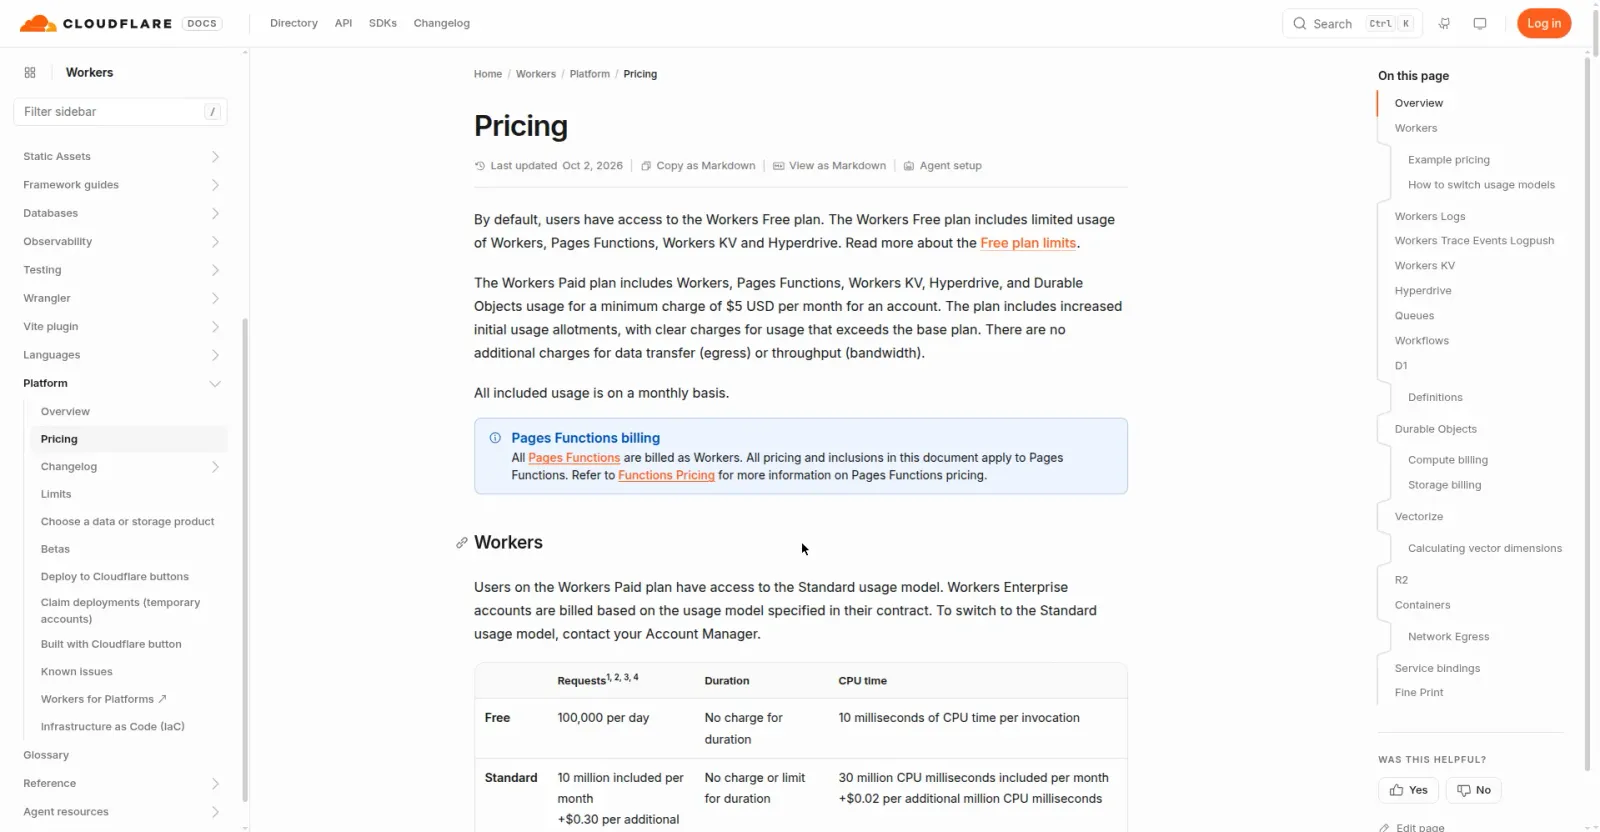Viewport: 1600px width, 832px height.
Task: Open the Directory top navigation item
Action: point(294,23)
